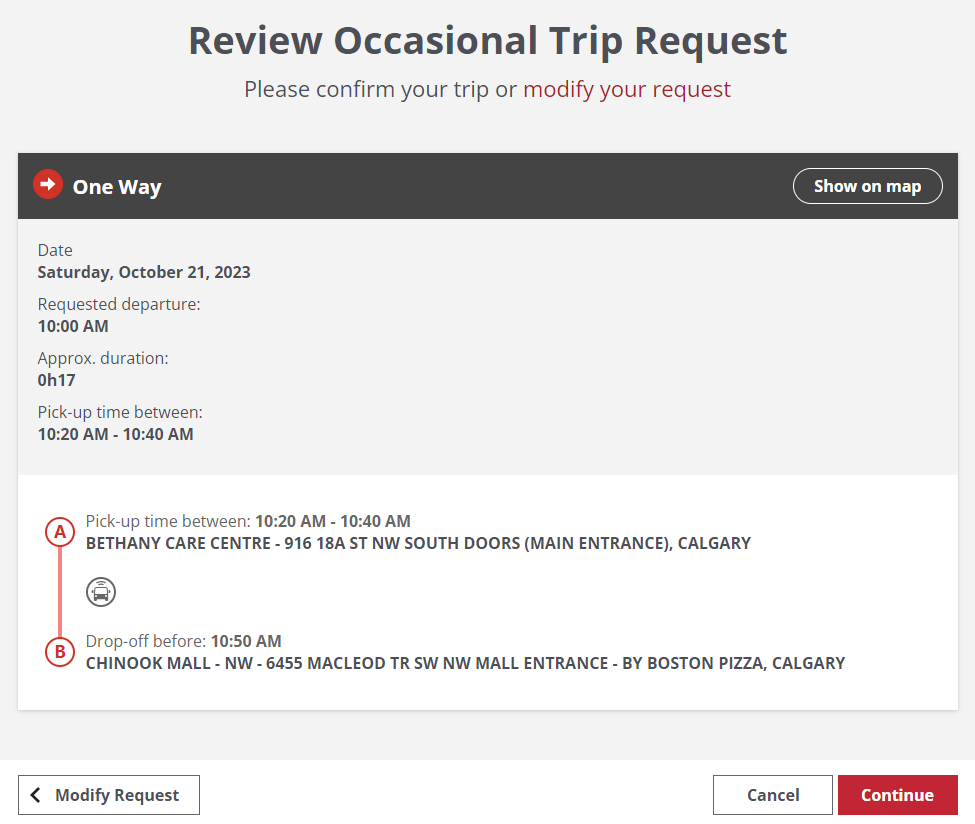Click the red One Way arrow icon
Screen dimensions: 975x824
[48, 185]
